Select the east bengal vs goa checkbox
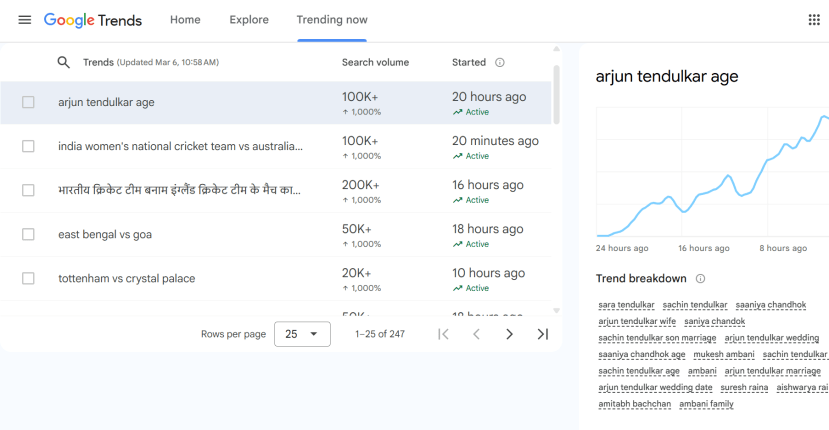This screenshot has width=829, height=430. [x=28, y=234]
